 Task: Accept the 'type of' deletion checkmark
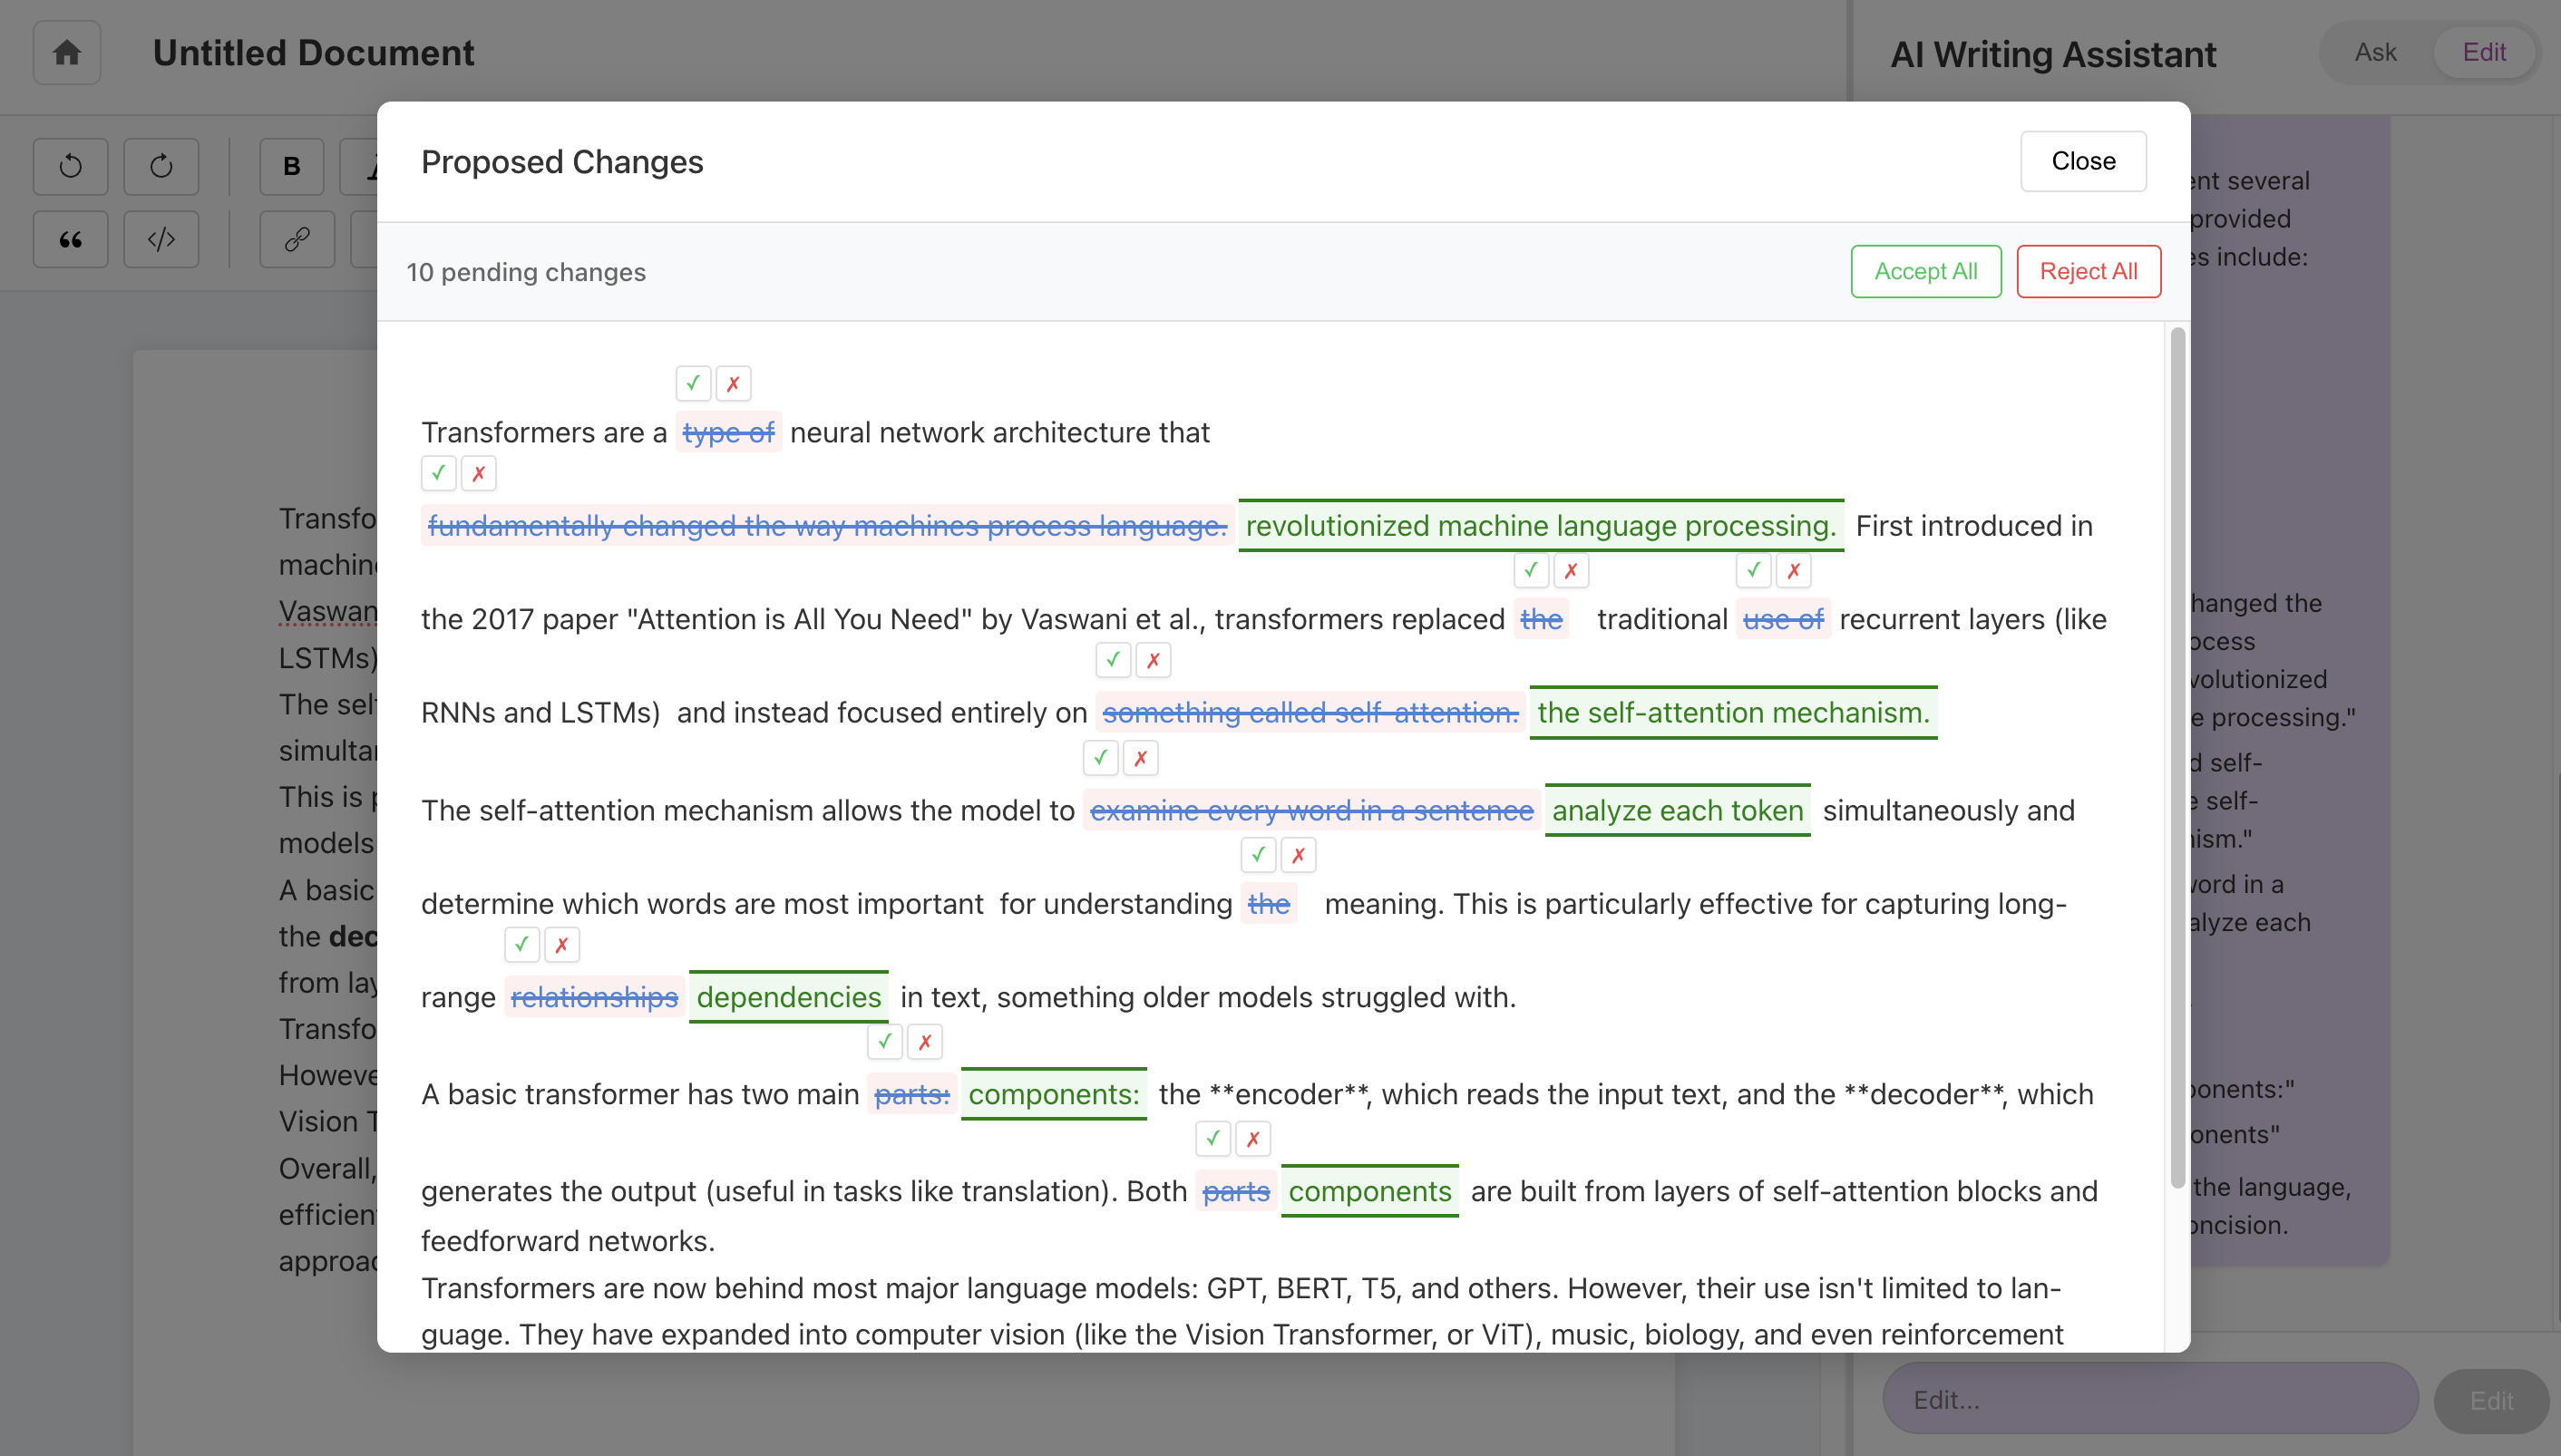click(x=693, y=383)
